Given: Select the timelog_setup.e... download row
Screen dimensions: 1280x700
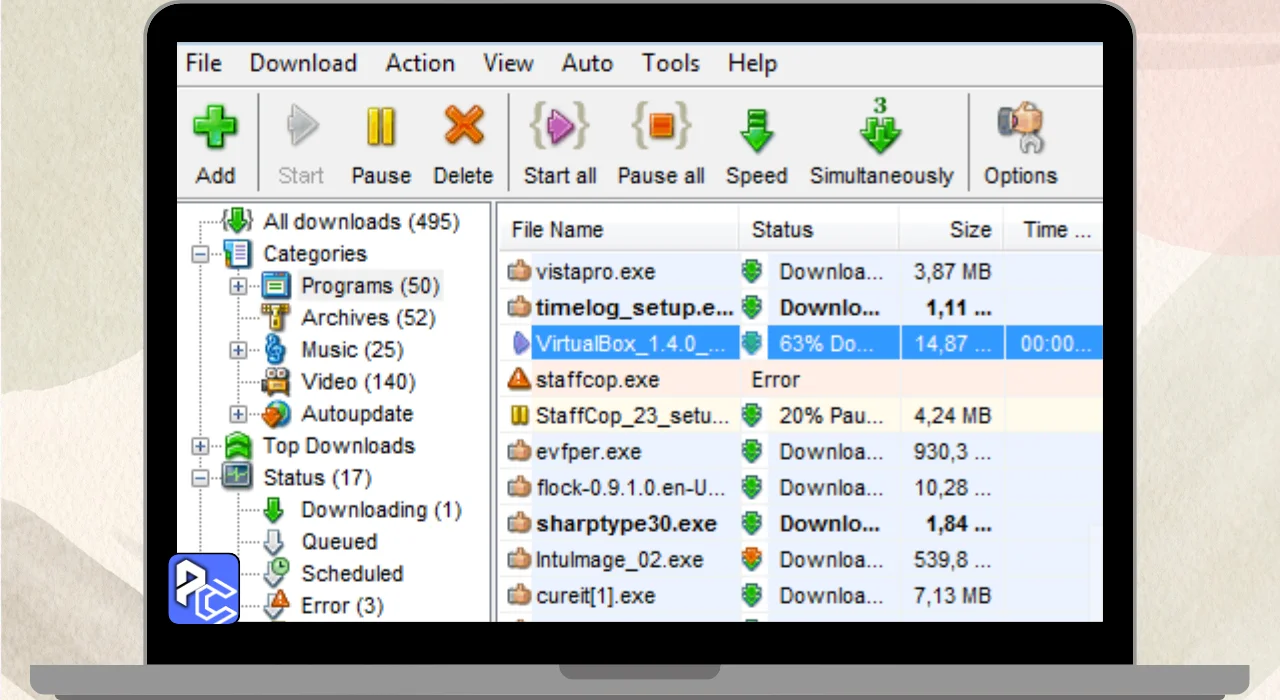Looking at the screenshot, I should point(800,307).
